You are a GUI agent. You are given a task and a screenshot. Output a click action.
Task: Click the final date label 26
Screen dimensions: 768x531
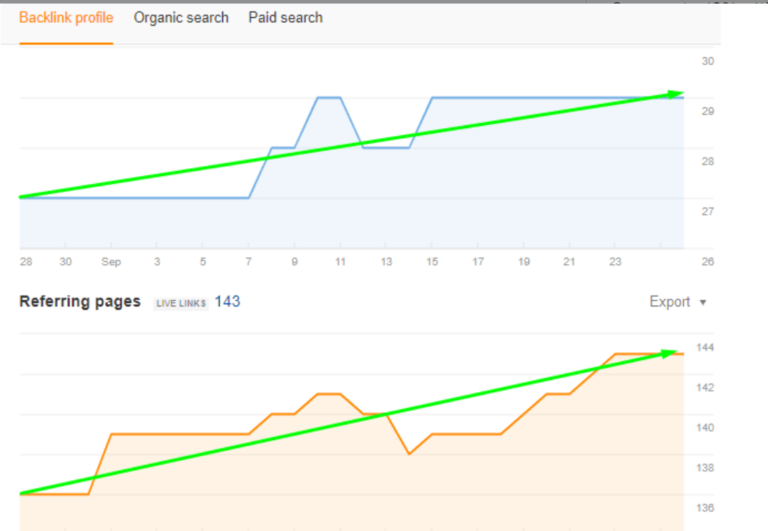click(x=707, y=262)
